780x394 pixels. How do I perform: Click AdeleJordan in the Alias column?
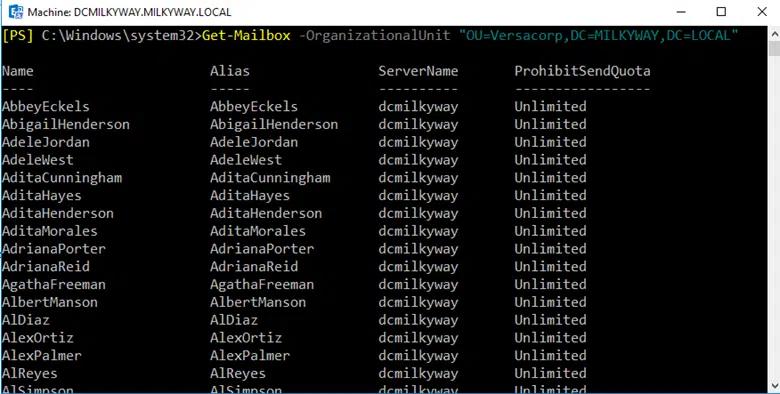pyautogui.click(x=254, y=142)
